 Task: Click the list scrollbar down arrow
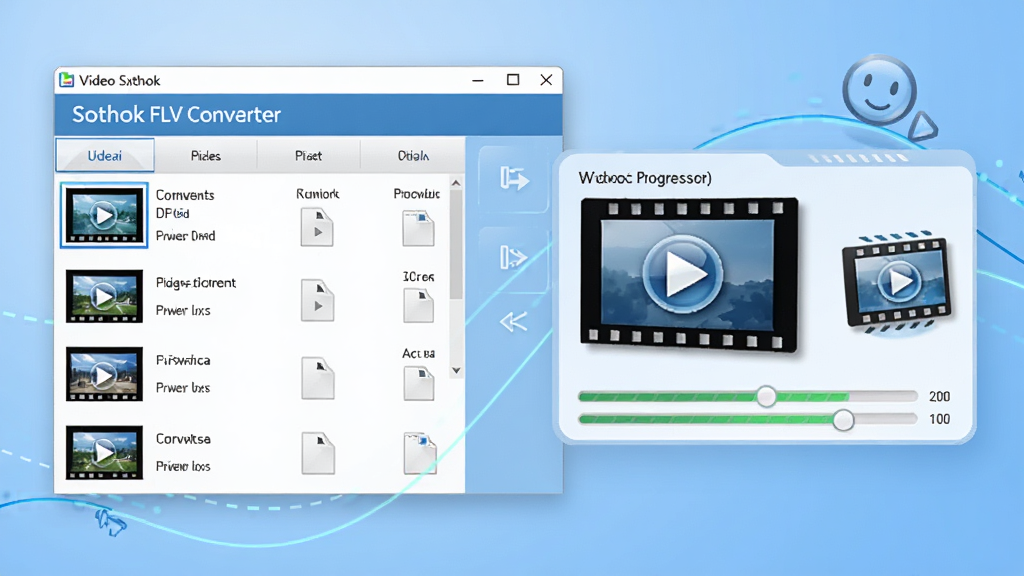[x=456, y=370]
